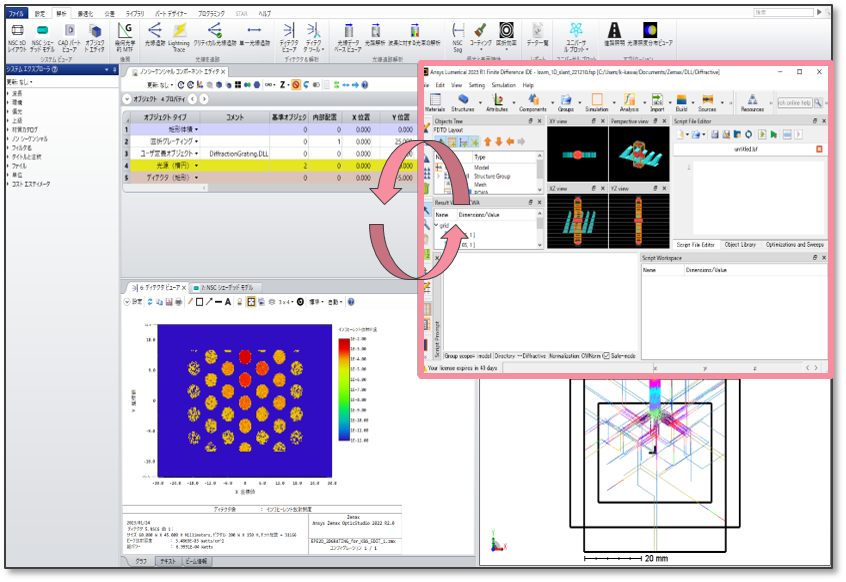Toggle highlighted active-cursor icon in Detector Viewer
Screen dimensions: 846x582
coord(251,302)
